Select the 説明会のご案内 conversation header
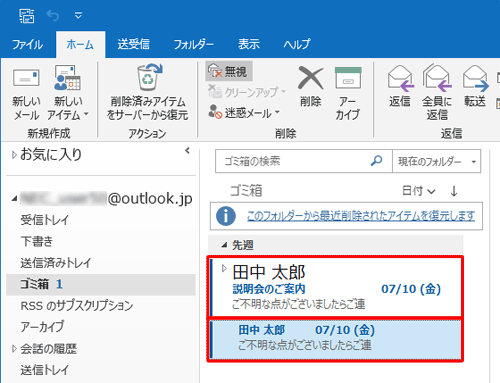Screen dimensions: 500x383 point(335,287)
